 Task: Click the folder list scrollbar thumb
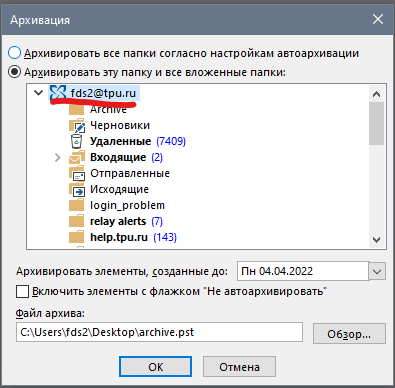coord(377,124)
